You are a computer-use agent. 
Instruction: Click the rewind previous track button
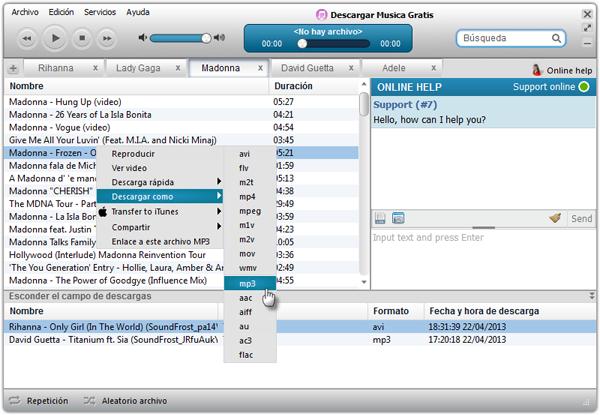(x=27, y=38)
